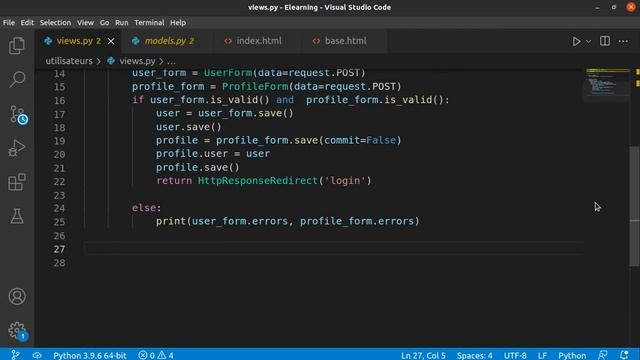Switch to the views.py tab
640x360 pixels.
click(x=78, y=41)
